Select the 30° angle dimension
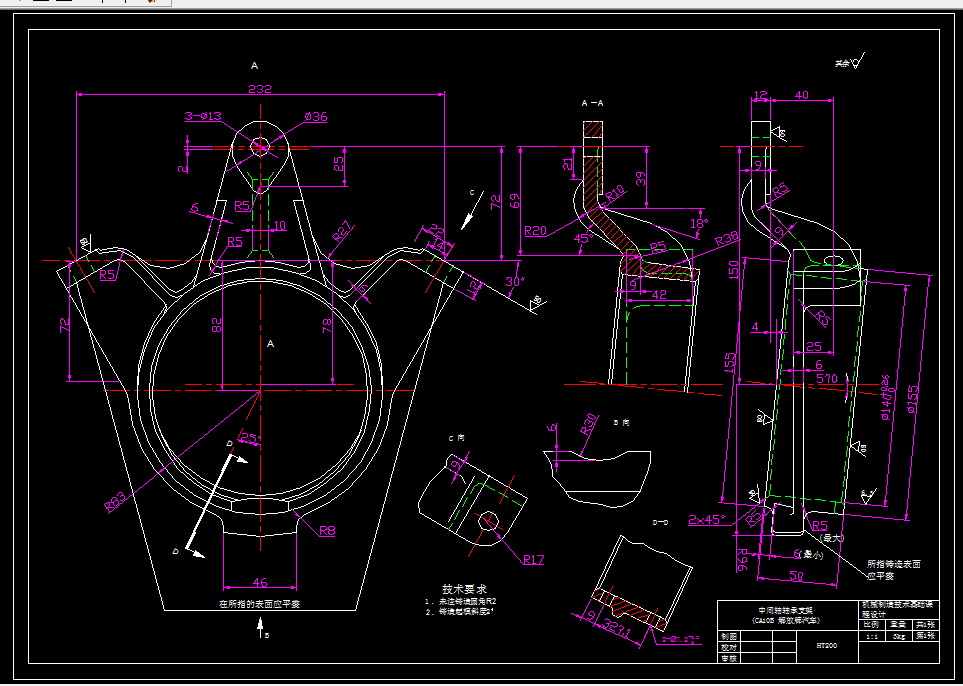 coord(515,281)
